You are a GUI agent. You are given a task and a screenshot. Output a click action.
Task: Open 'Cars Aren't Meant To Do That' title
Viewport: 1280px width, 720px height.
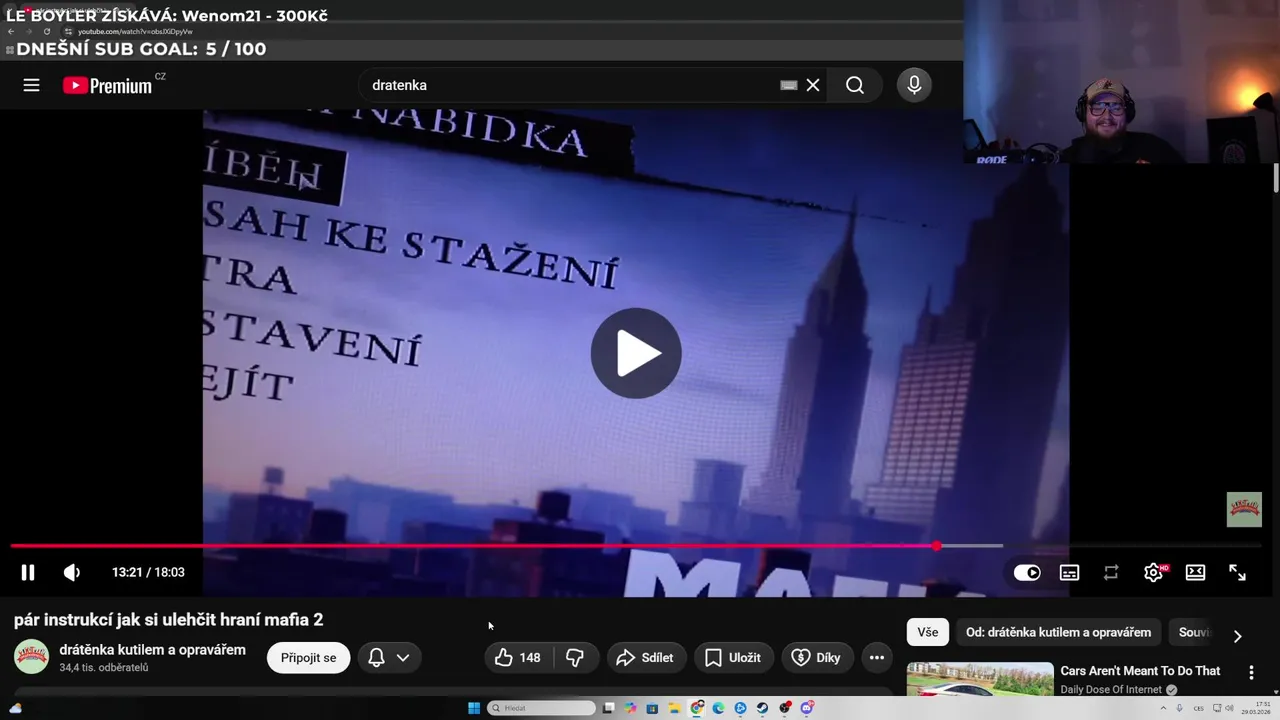tap(1140, 671)
